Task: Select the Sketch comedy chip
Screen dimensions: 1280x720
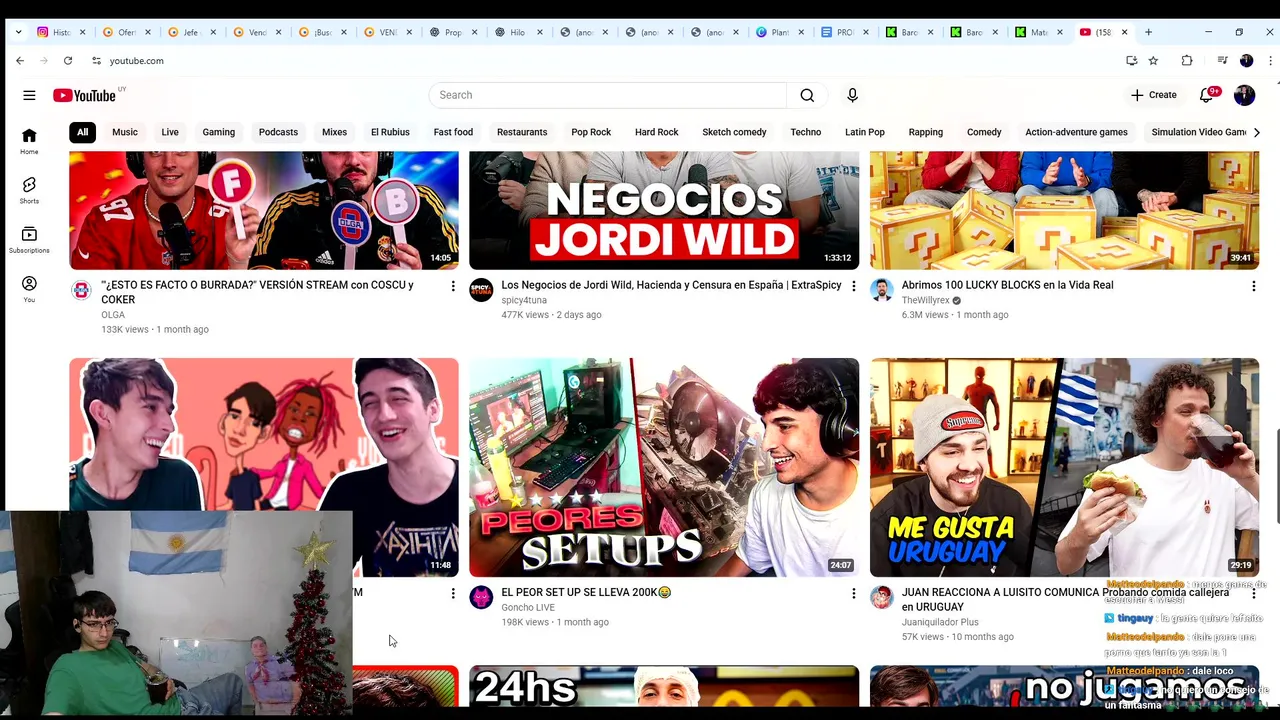Action: click(734, 132)
